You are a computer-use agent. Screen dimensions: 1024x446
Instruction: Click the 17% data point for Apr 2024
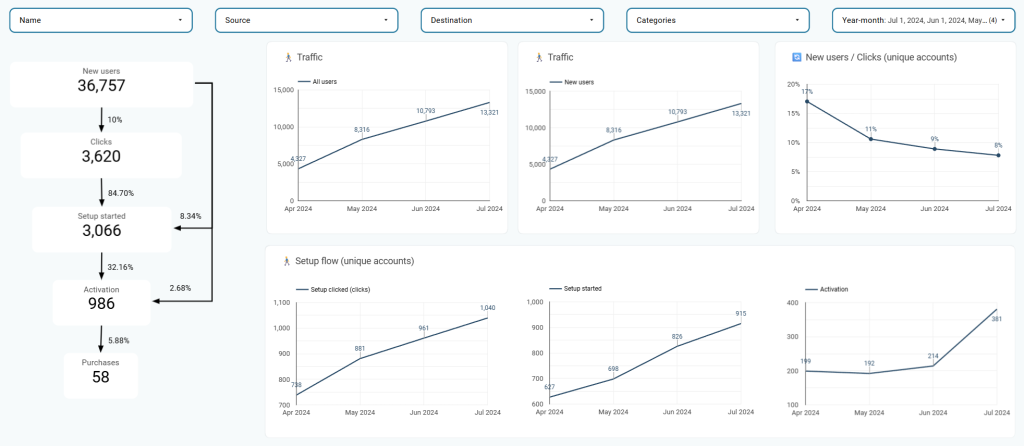pyautogui.click(x=807, y=102)
